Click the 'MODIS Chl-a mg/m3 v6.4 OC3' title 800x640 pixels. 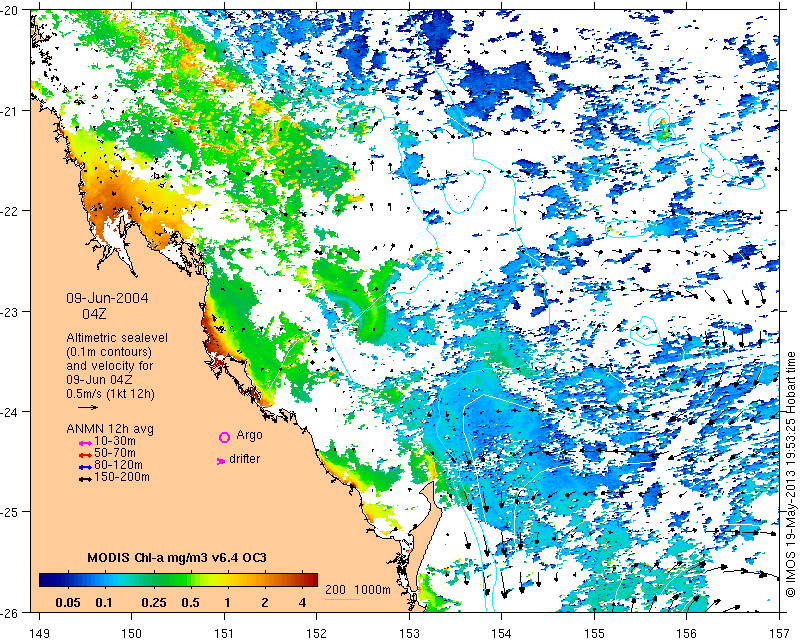pos(177,557)
